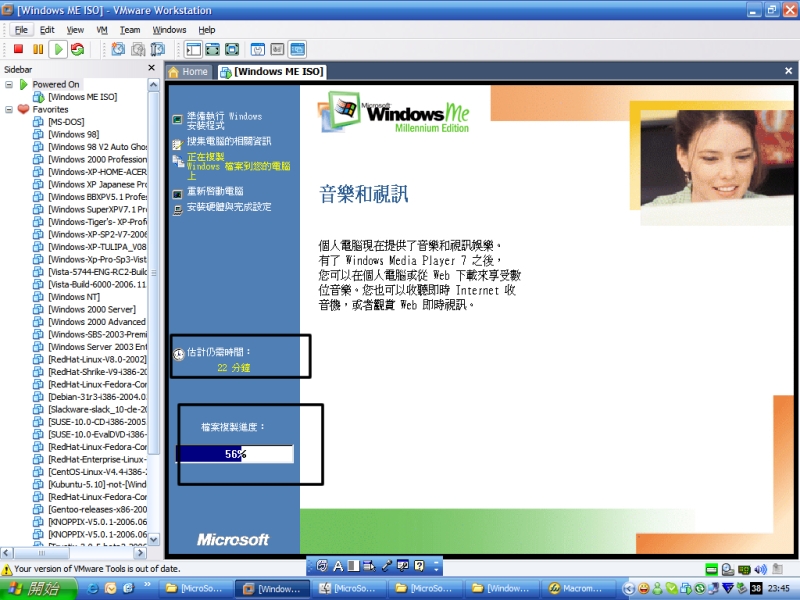
Task: Open the View menu
Action: click(x=75, y=30)
